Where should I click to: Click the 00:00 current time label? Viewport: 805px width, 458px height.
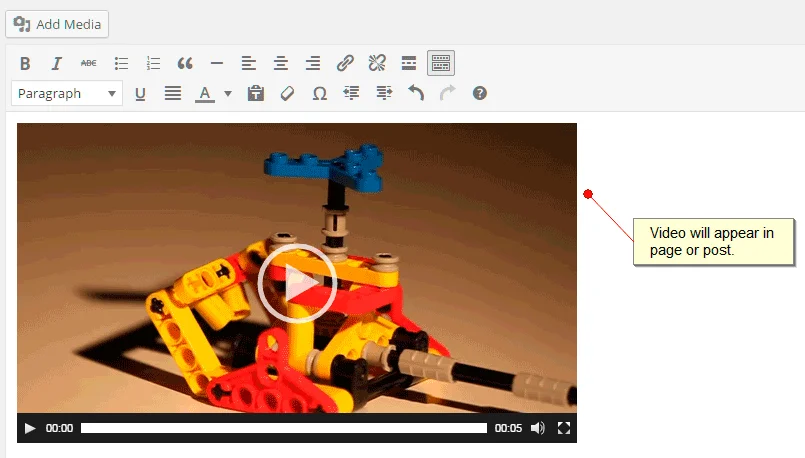[59, 428]
